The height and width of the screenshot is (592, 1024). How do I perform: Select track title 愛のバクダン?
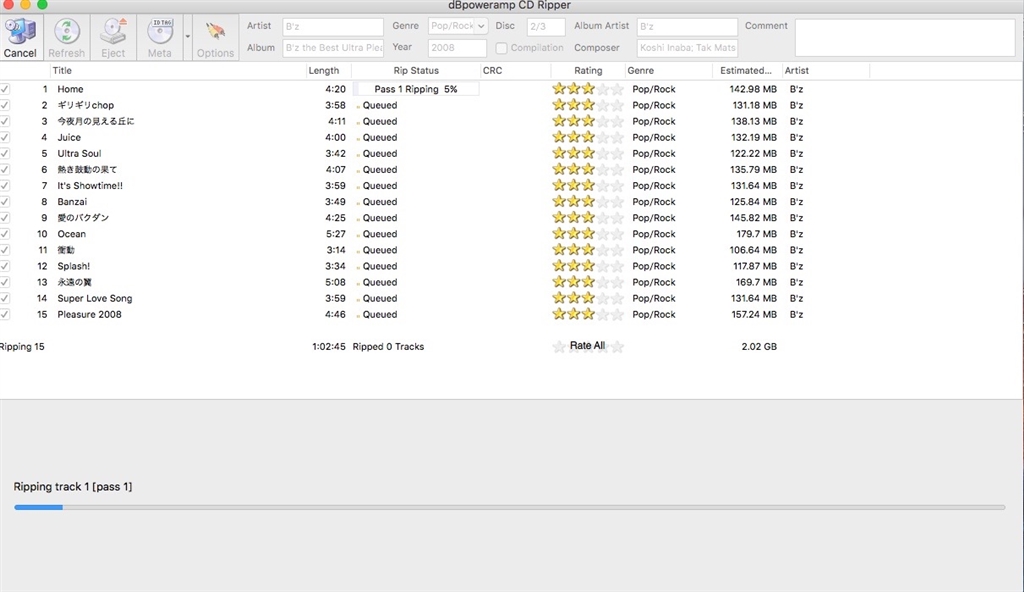coord(83,218)
